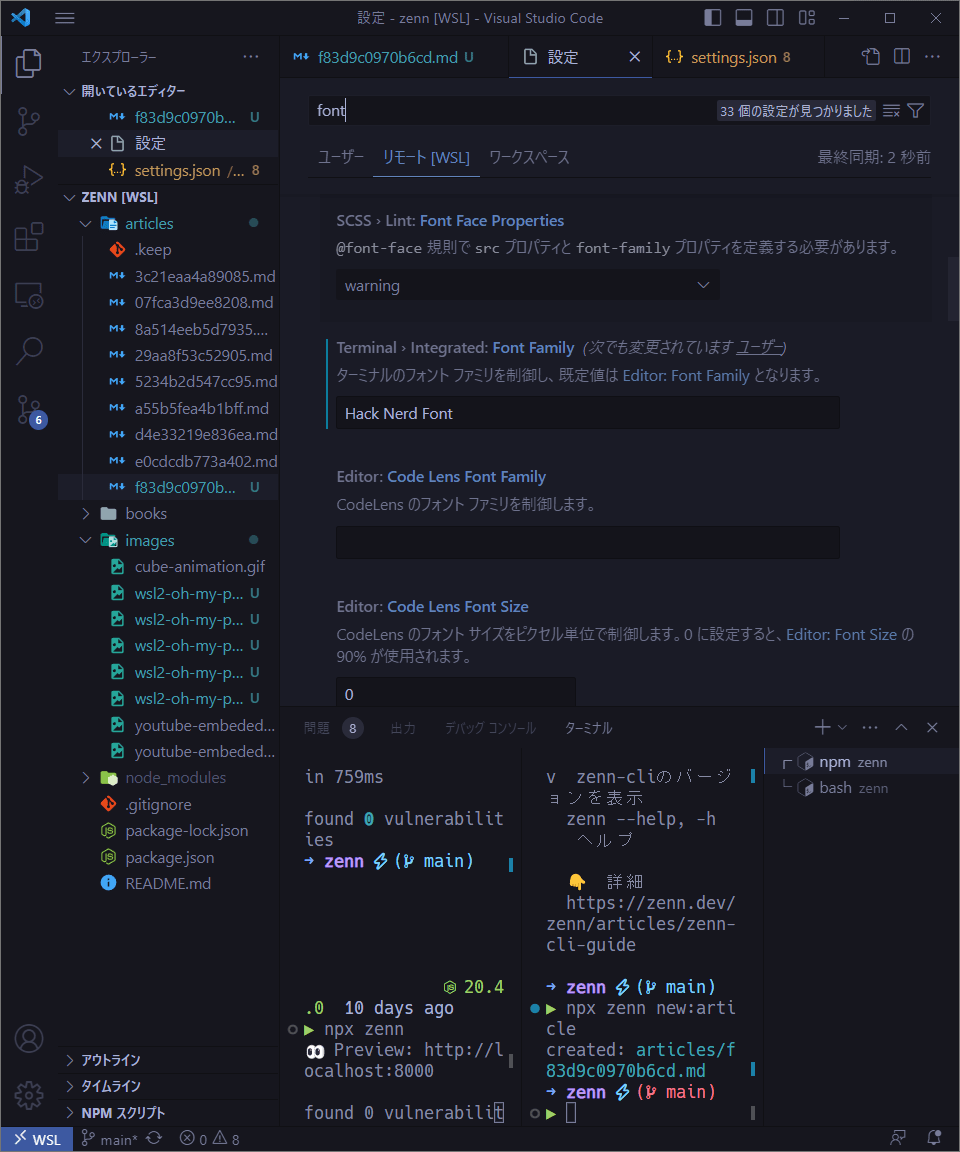
Task: Click the filter settings funnel icon
Action: click(915, 111)
